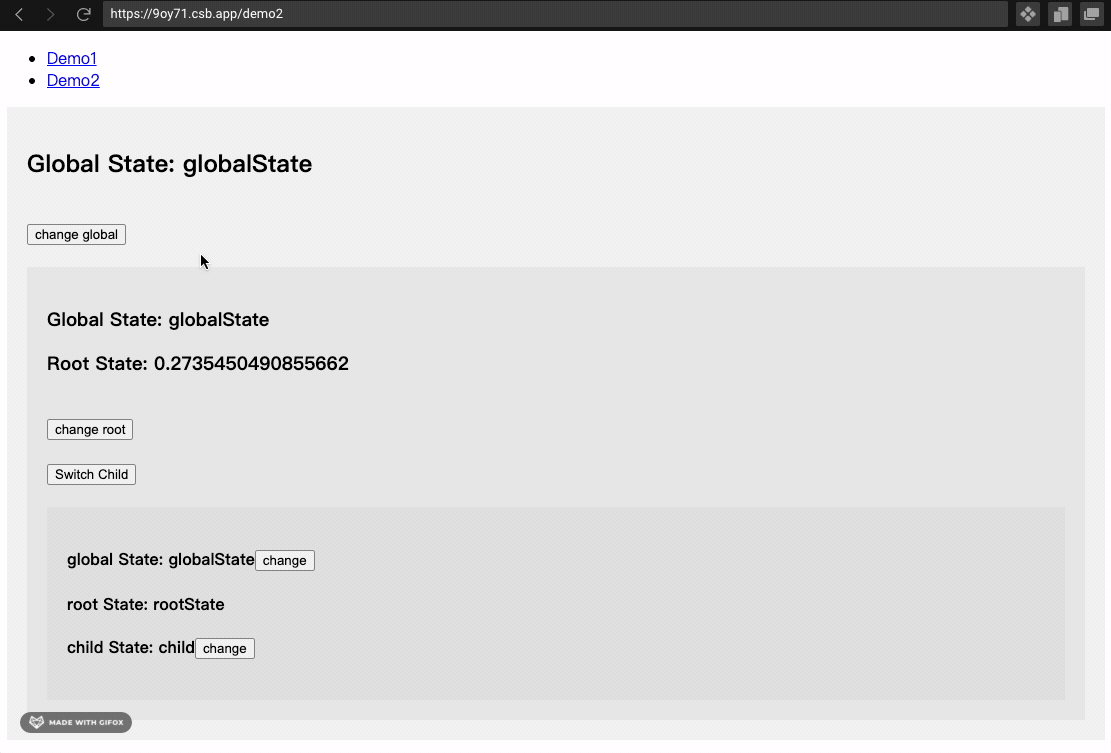
Task: Reload the preview page
Action: click(x=84, y=14)
